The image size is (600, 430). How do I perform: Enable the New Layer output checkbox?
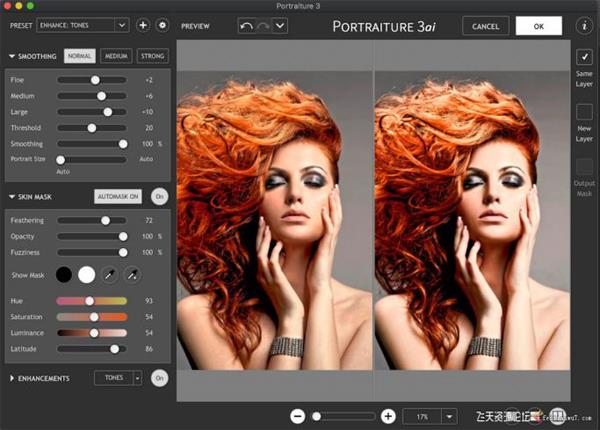pyautogui.click(x=585, y=112)
